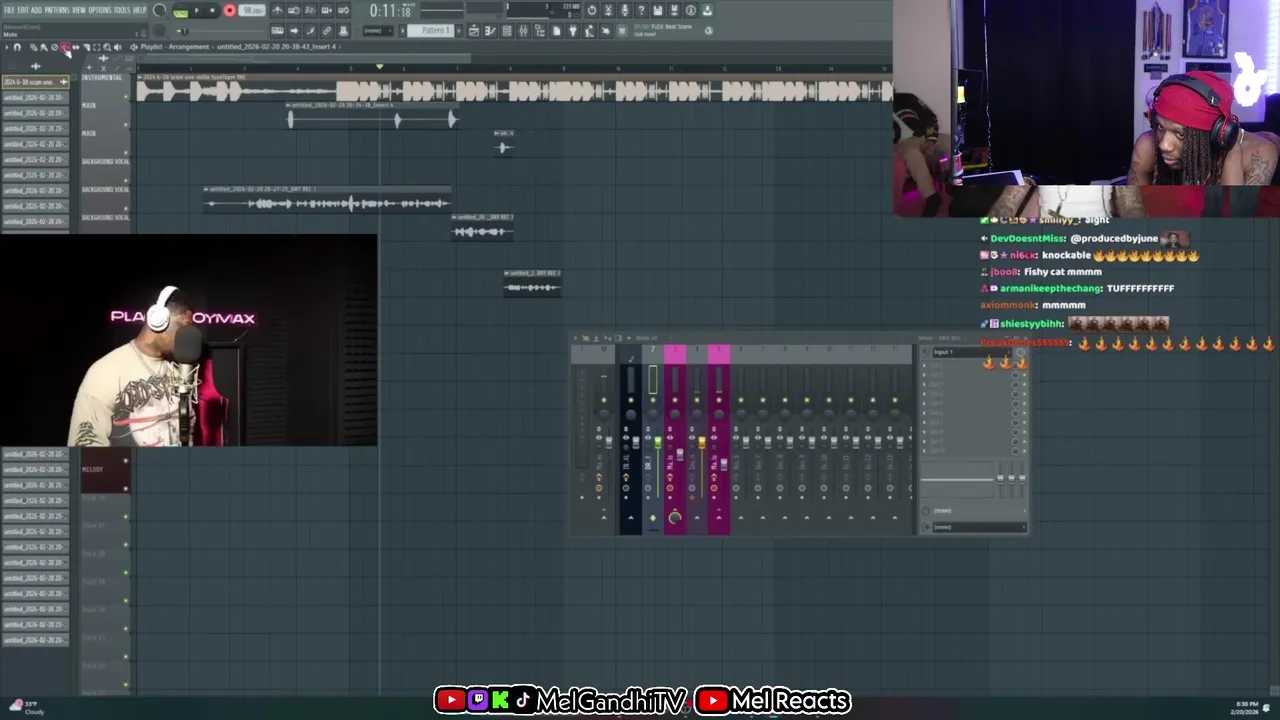Screen dimensions: 1280x720
Task: Open the PATTERNS menu
Action: (x=57, y=10)
